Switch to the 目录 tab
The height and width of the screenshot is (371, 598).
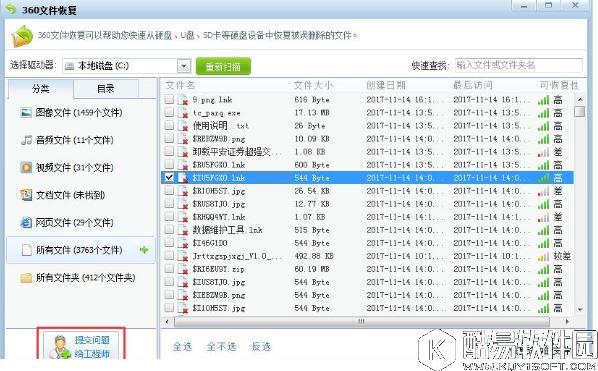click(106, 89)
